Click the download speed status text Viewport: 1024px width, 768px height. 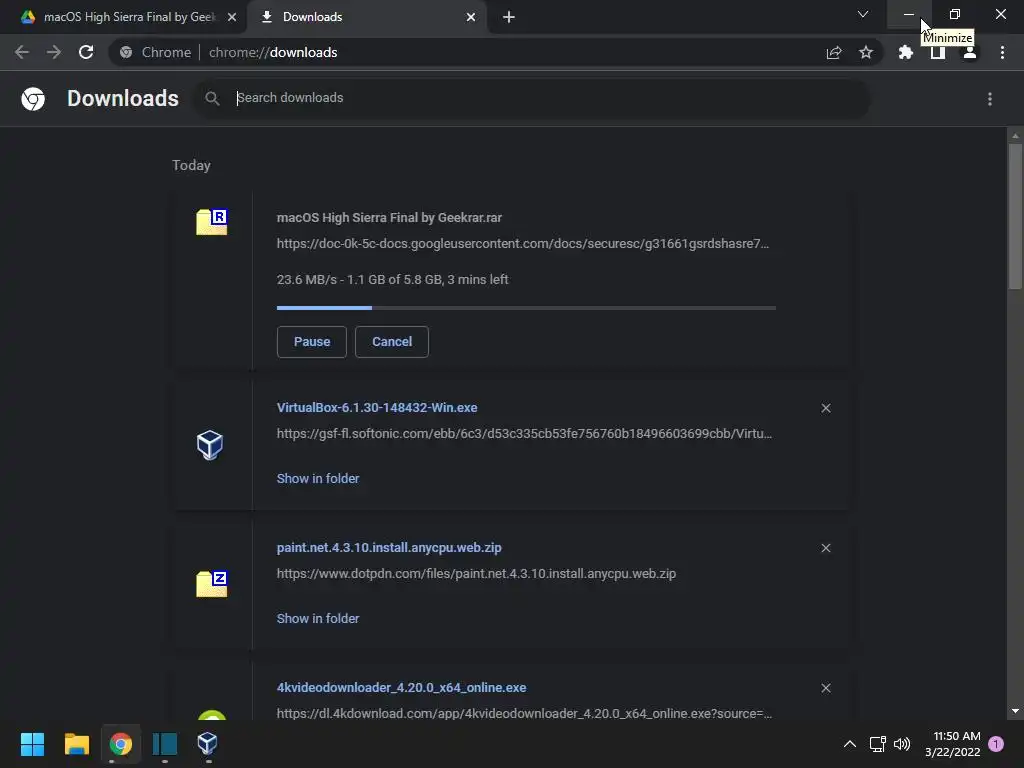392,280
